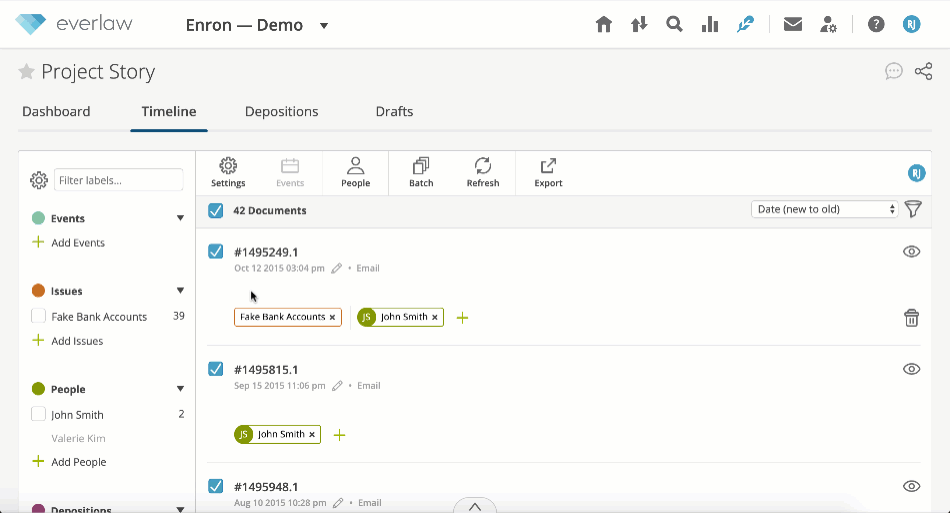This screenshot has width=950, height=513.
Task: Collapse the People label section
Action: [x=180, y=389]
